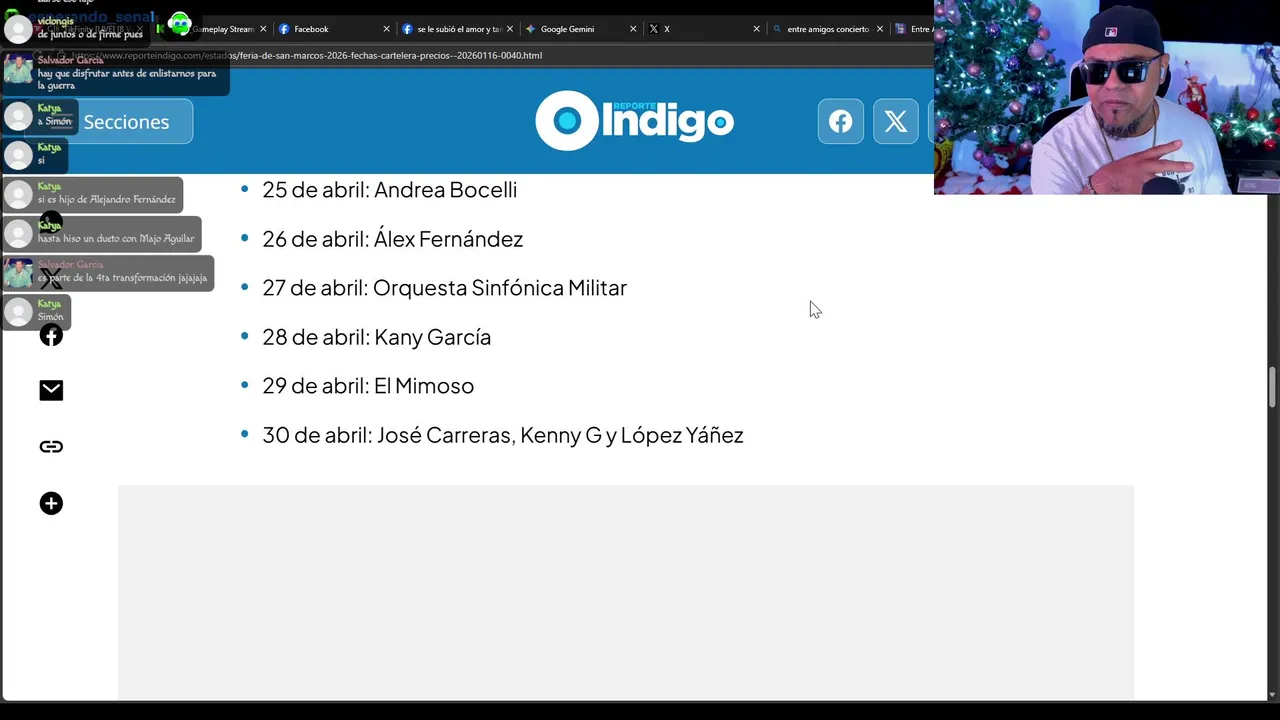Screen dimensions: 1280x720
Task: Select '27 de abril: Orquesta Sinfónica Militar'
Action: coord(444,288)
